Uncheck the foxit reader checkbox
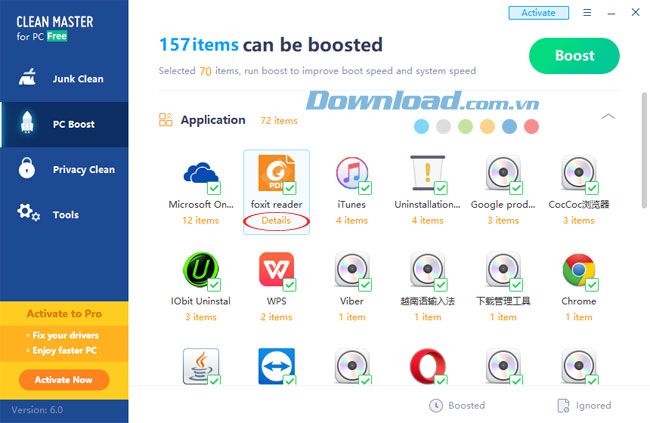650x423 pixels. point(289,188)
